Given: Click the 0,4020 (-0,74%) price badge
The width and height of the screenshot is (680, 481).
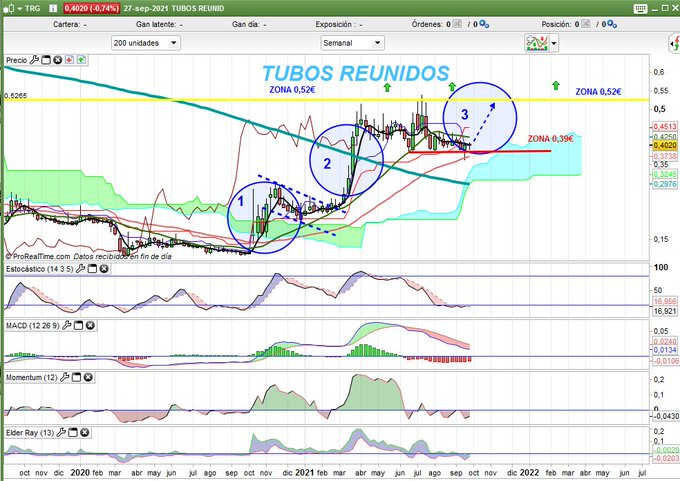Looking at the screenshot, I should [x=92, y=8].
